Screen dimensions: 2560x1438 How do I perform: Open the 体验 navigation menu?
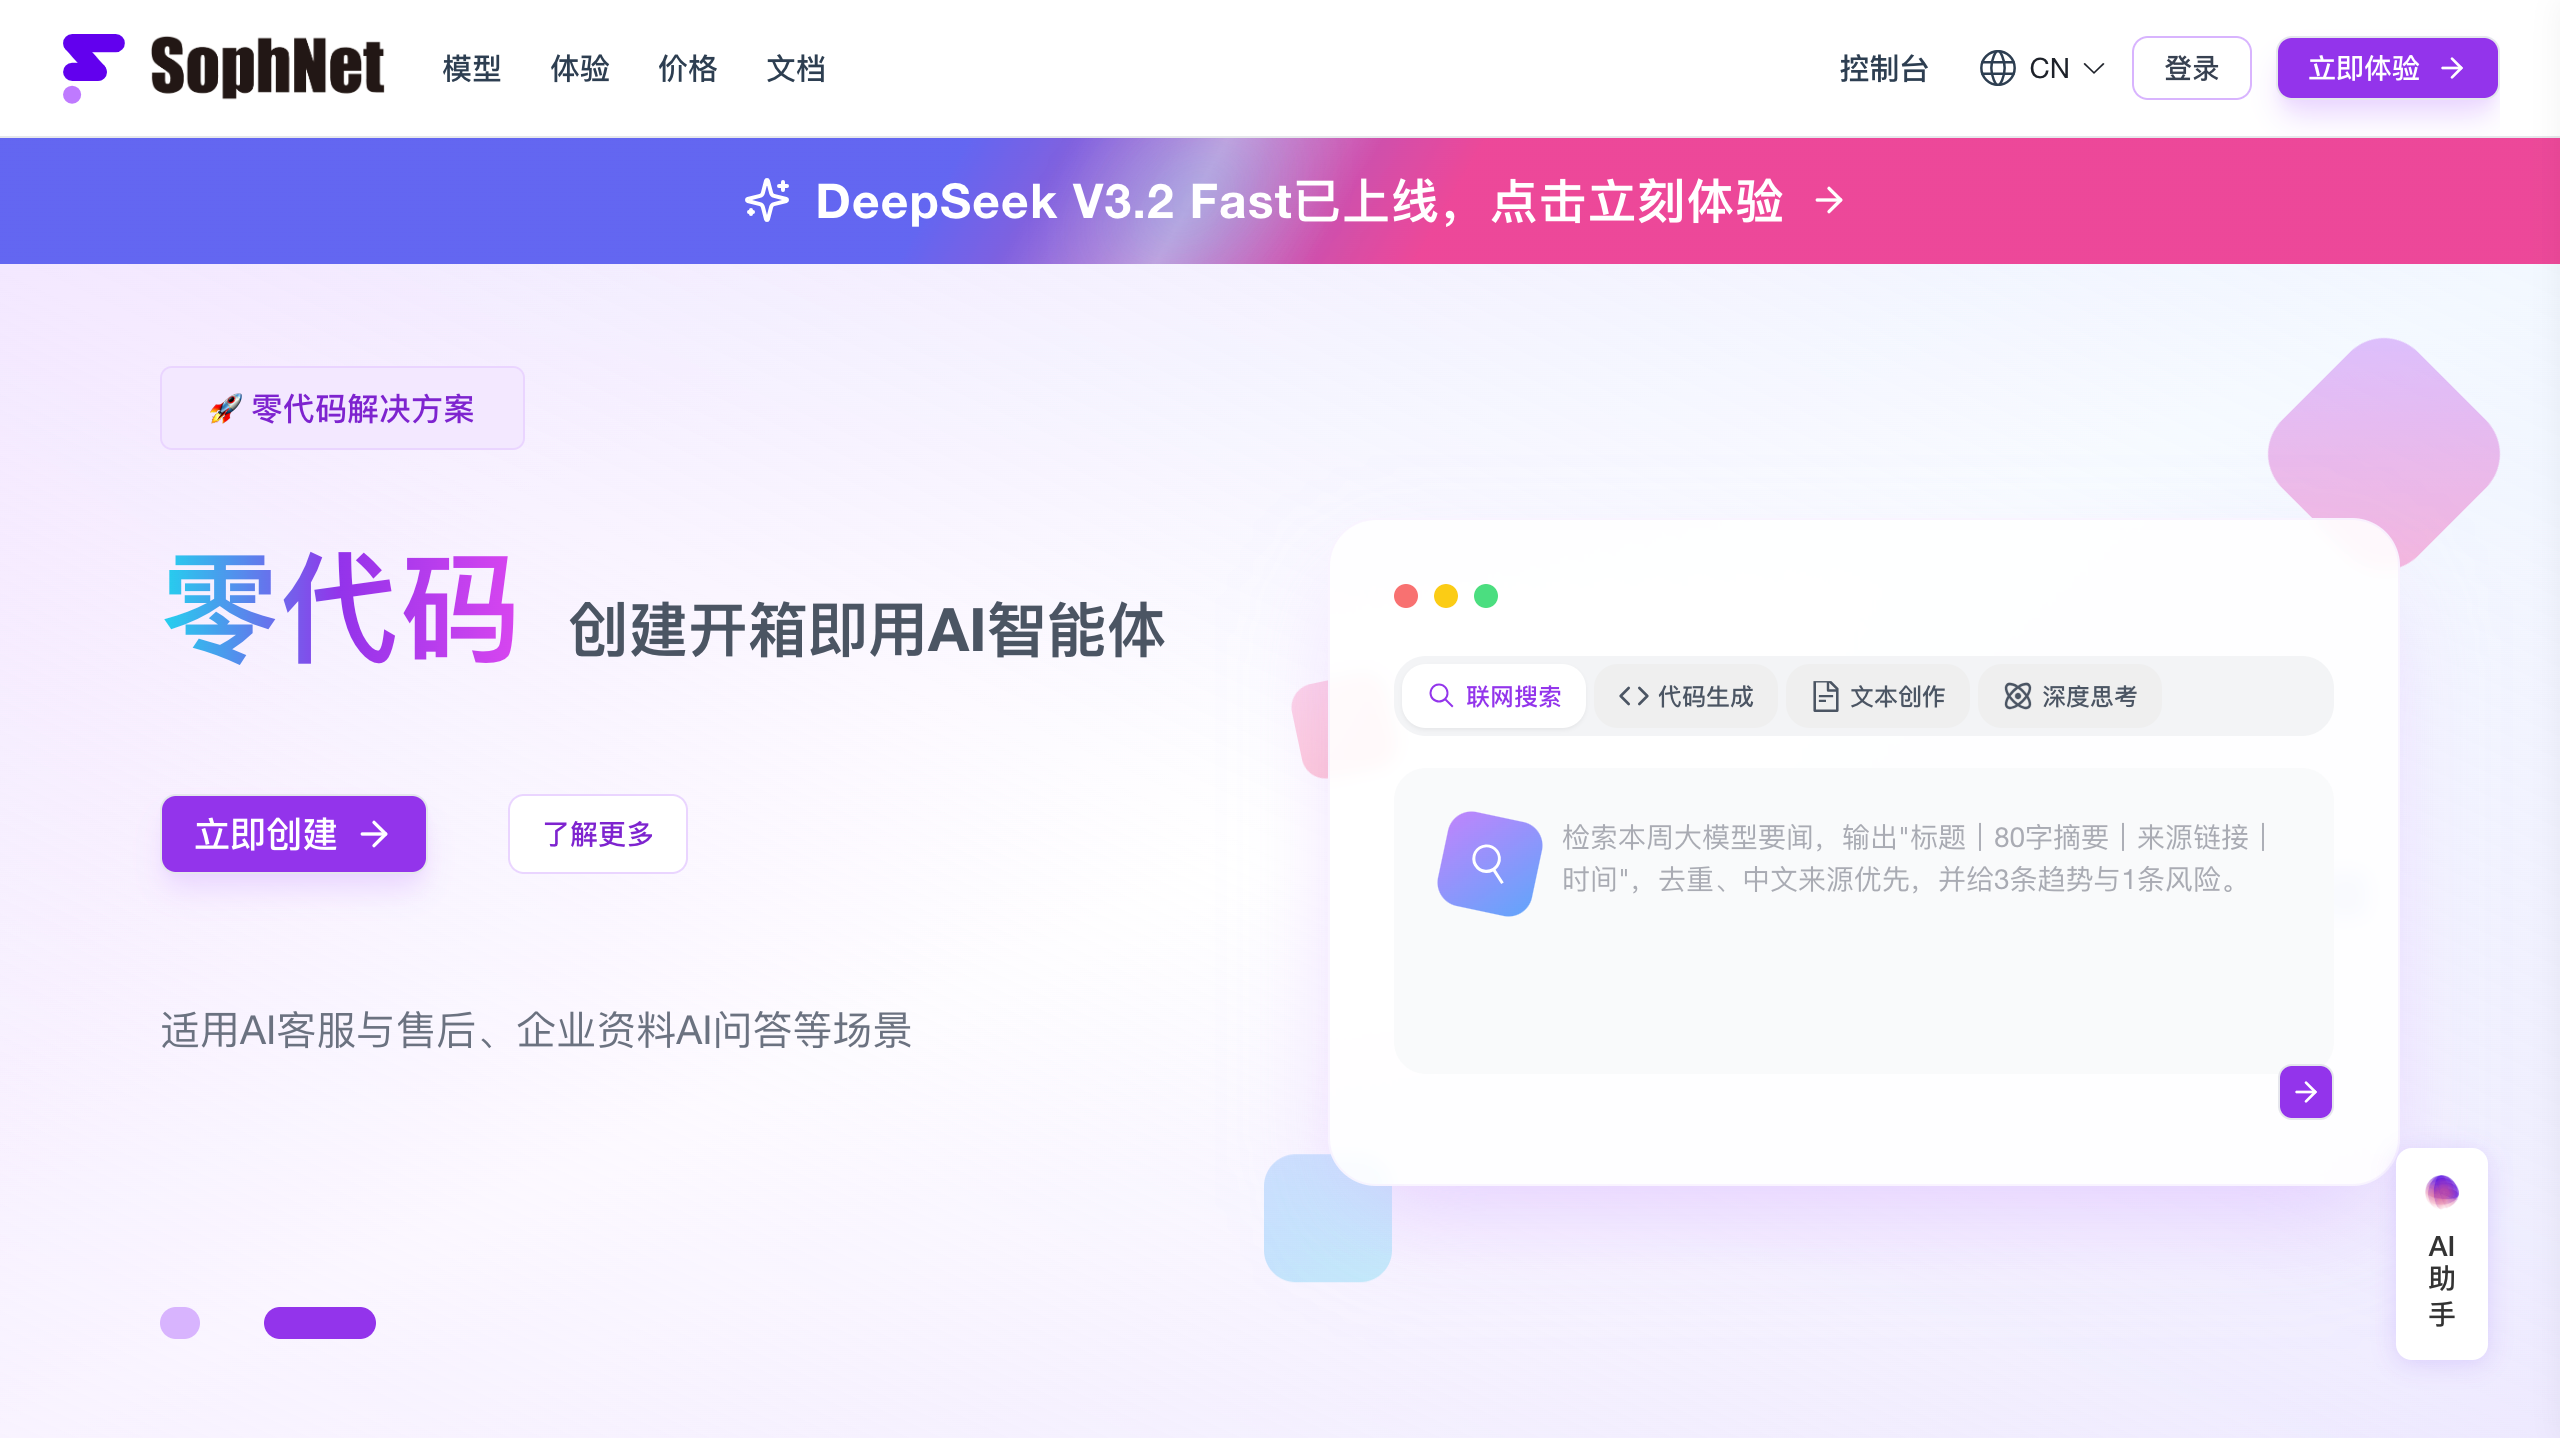coord(579,68)
